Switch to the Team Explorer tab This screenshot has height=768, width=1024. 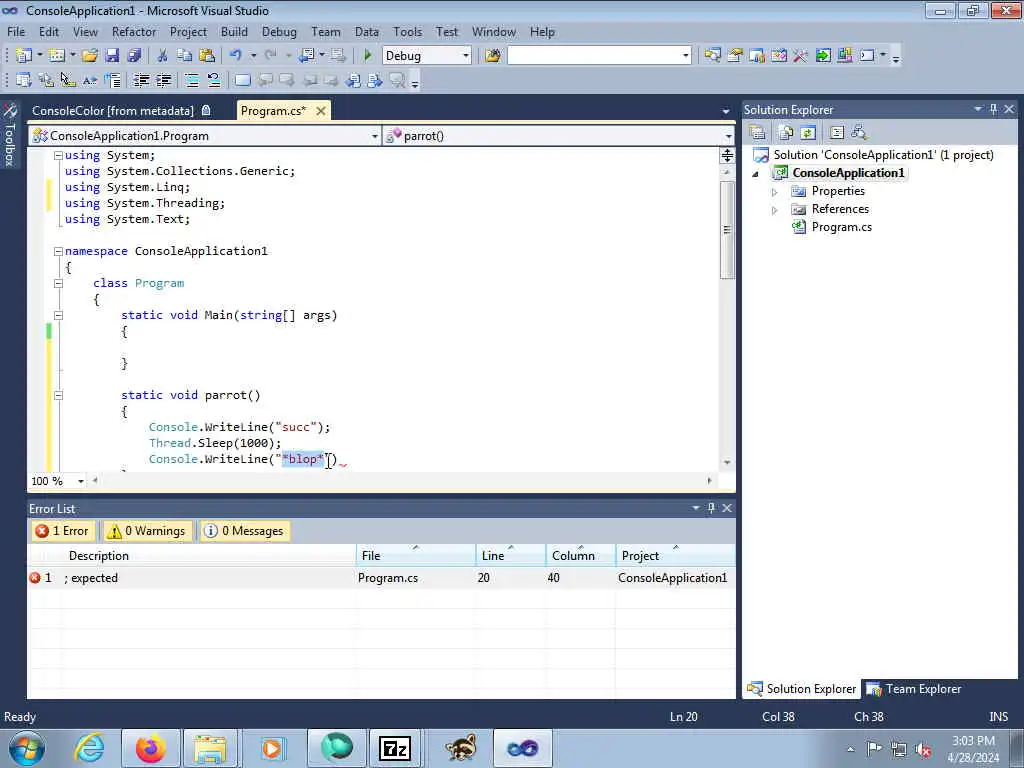tap(914, 688)
